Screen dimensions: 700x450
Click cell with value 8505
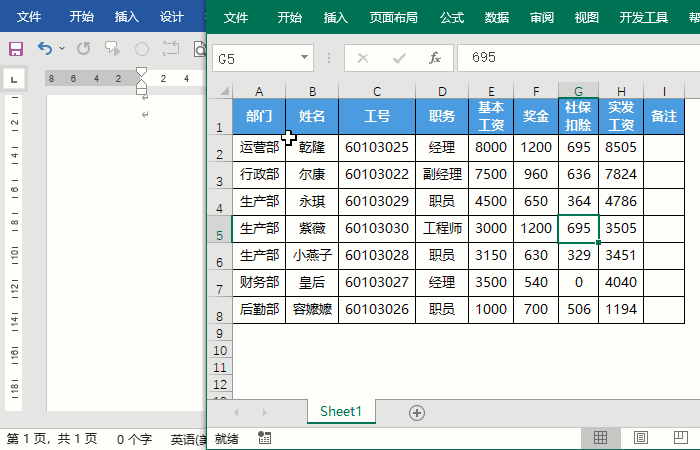621,148
